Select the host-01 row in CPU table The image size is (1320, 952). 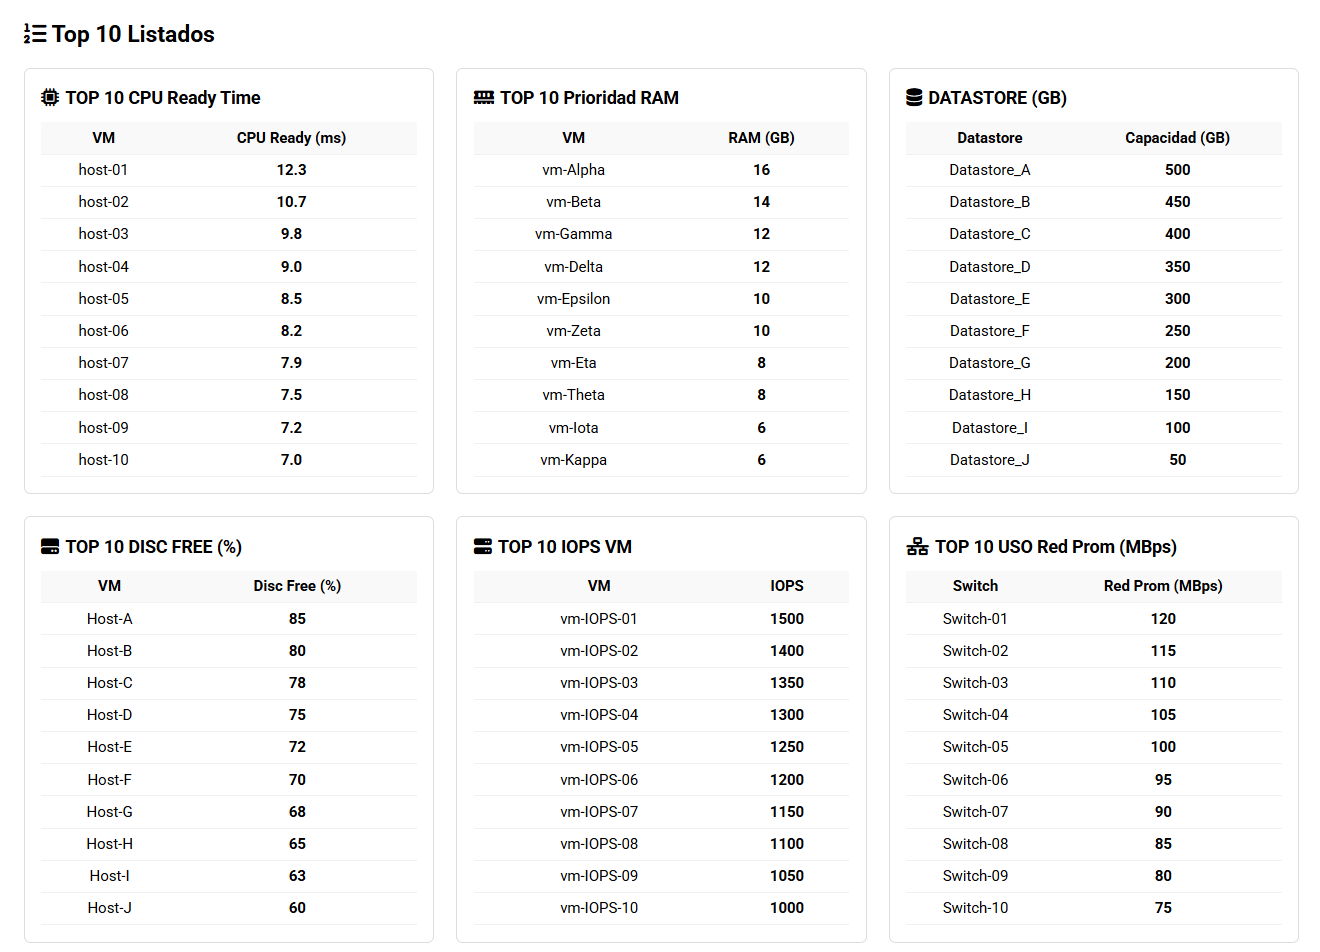pyautogui.click(x=229, y=170)
